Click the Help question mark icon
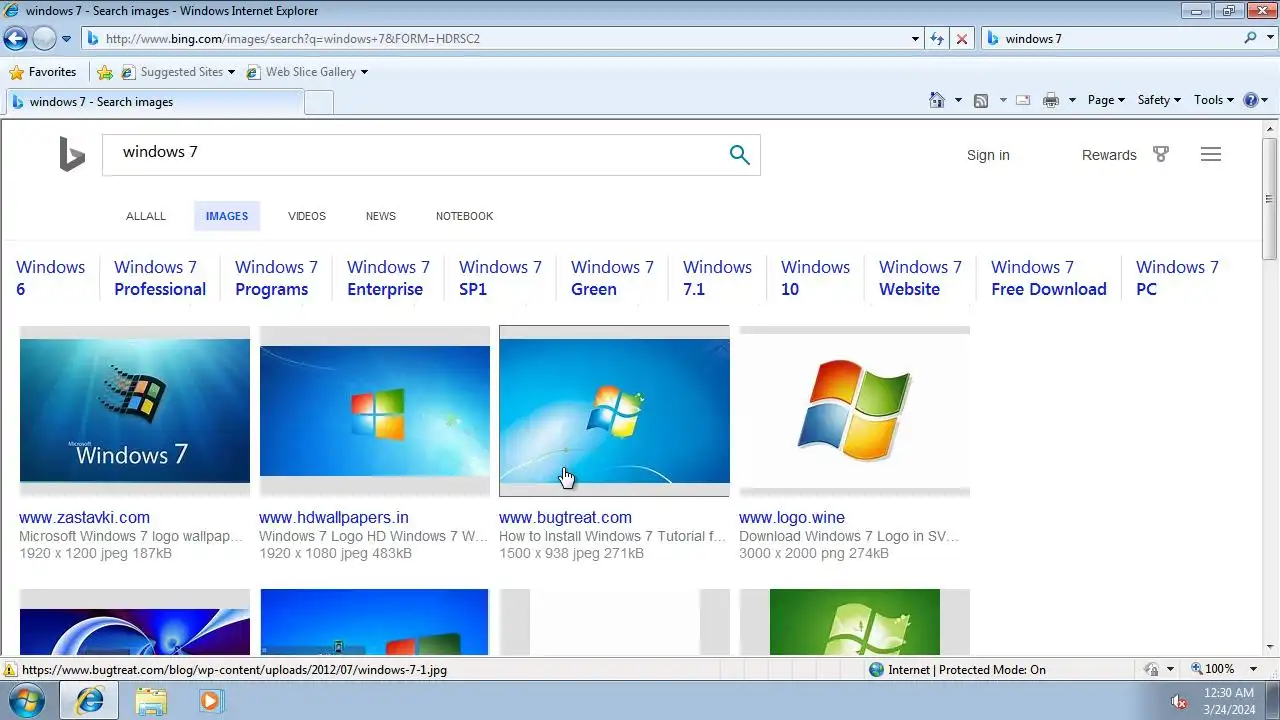 (1250, 100)
